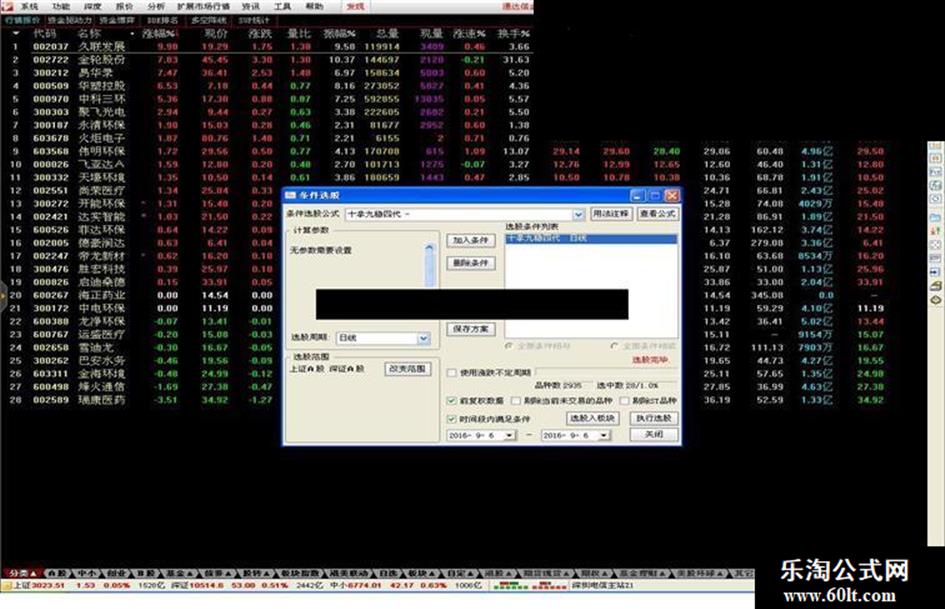Click the 加入条件 button
This screenshot has width=945, height=609.
point(471,240)
